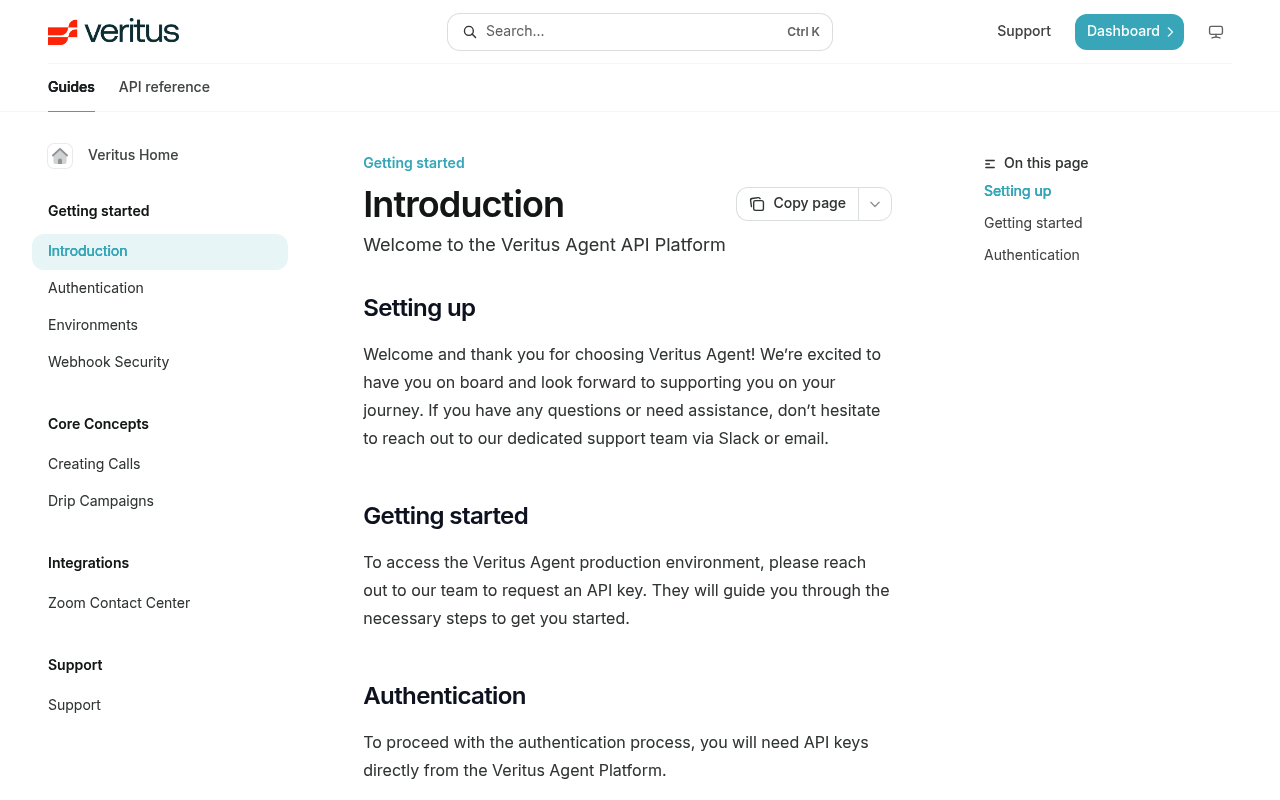Click the Veritus logo

[x=113, y=32]
